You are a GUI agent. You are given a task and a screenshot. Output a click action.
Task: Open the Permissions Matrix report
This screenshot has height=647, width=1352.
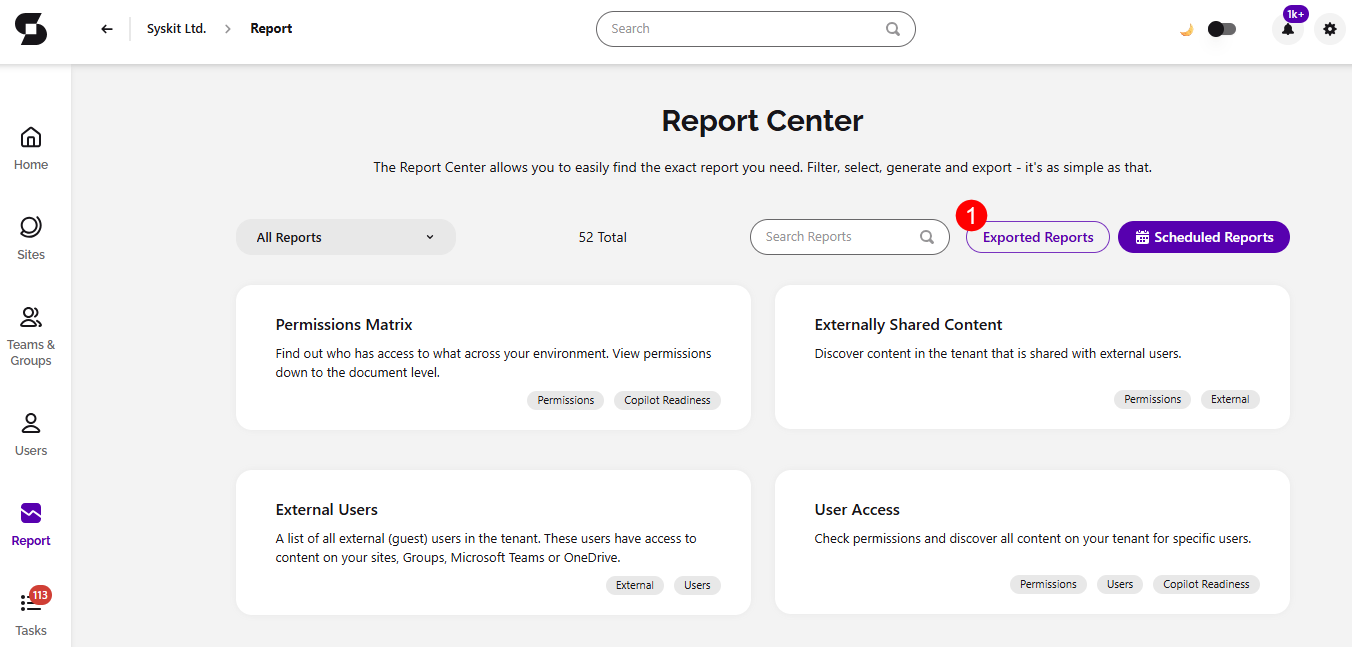[493, 357]
